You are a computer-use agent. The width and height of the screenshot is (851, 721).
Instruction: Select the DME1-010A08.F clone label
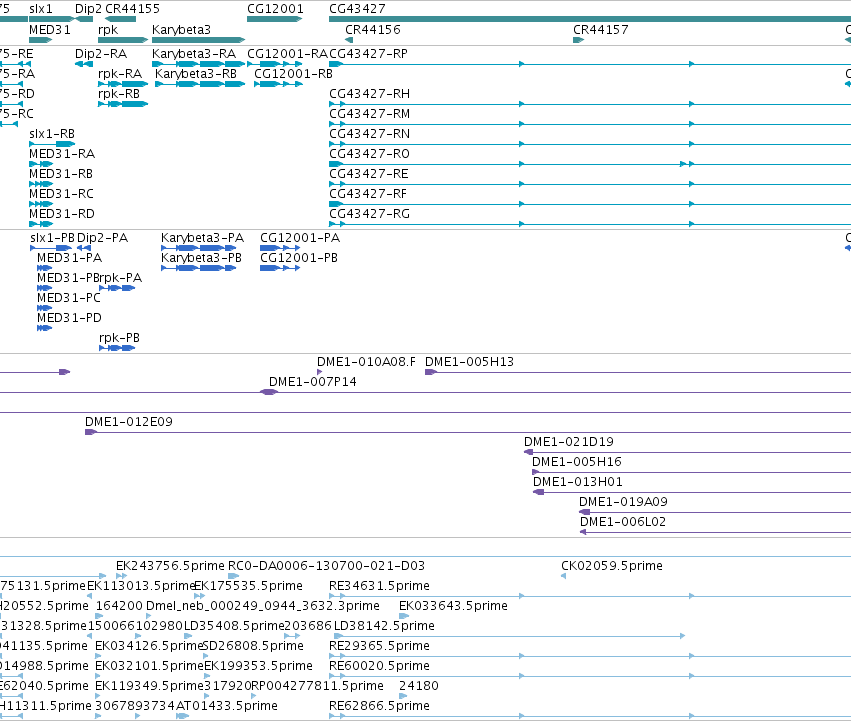point(366,362)
